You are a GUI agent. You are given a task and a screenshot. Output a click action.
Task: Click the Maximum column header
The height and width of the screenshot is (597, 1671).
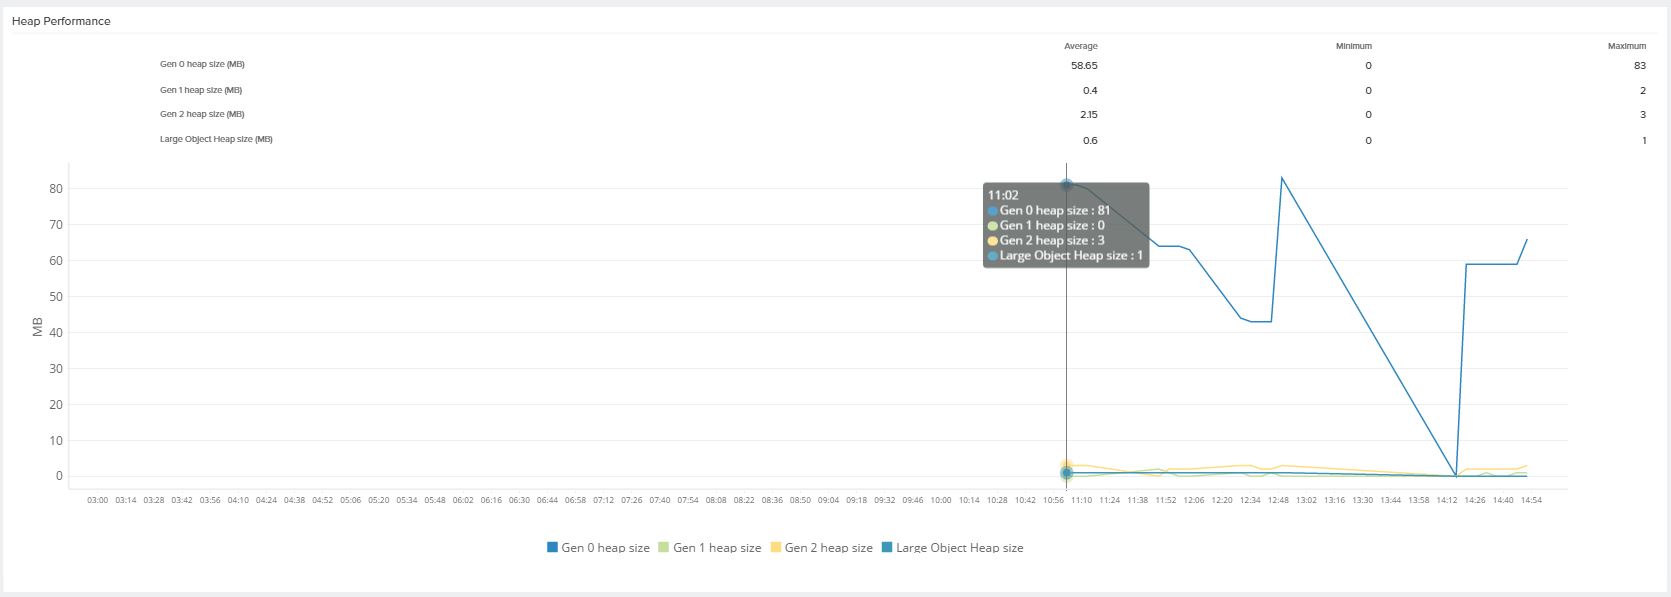pos(1626,46)
